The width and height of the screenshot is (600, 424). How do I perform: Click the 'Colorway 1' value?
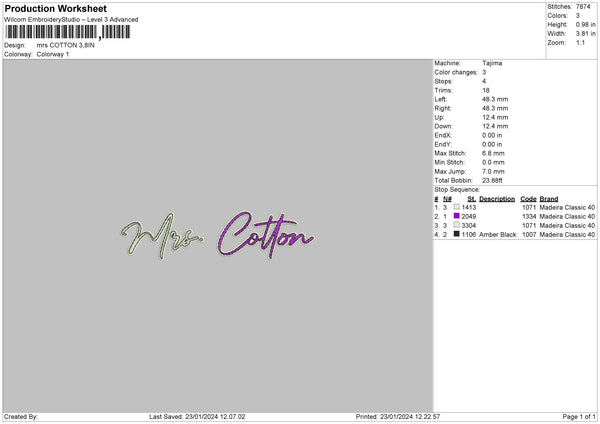coord(53,54)
